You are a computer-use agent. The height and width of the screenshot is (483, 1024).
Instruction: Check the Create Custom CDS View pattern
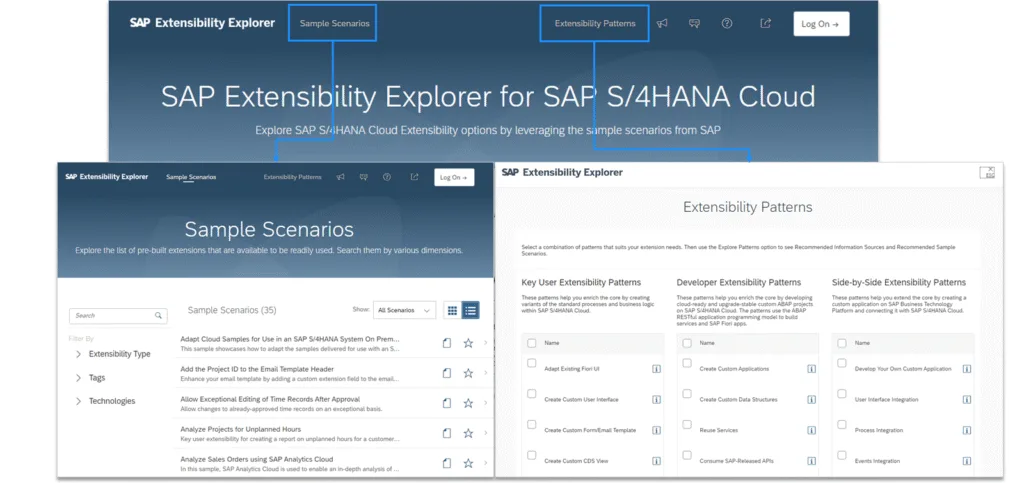click(x=532, y=455)
